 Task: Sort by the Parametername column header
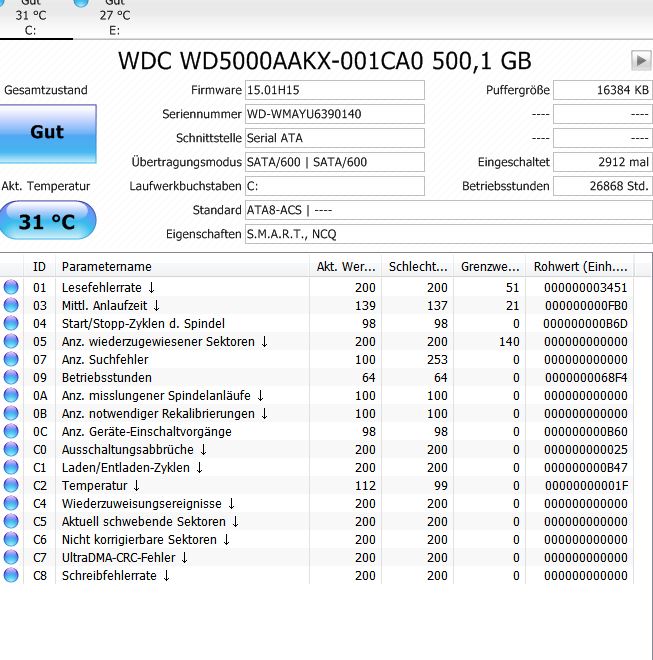(x=182, y=266)
